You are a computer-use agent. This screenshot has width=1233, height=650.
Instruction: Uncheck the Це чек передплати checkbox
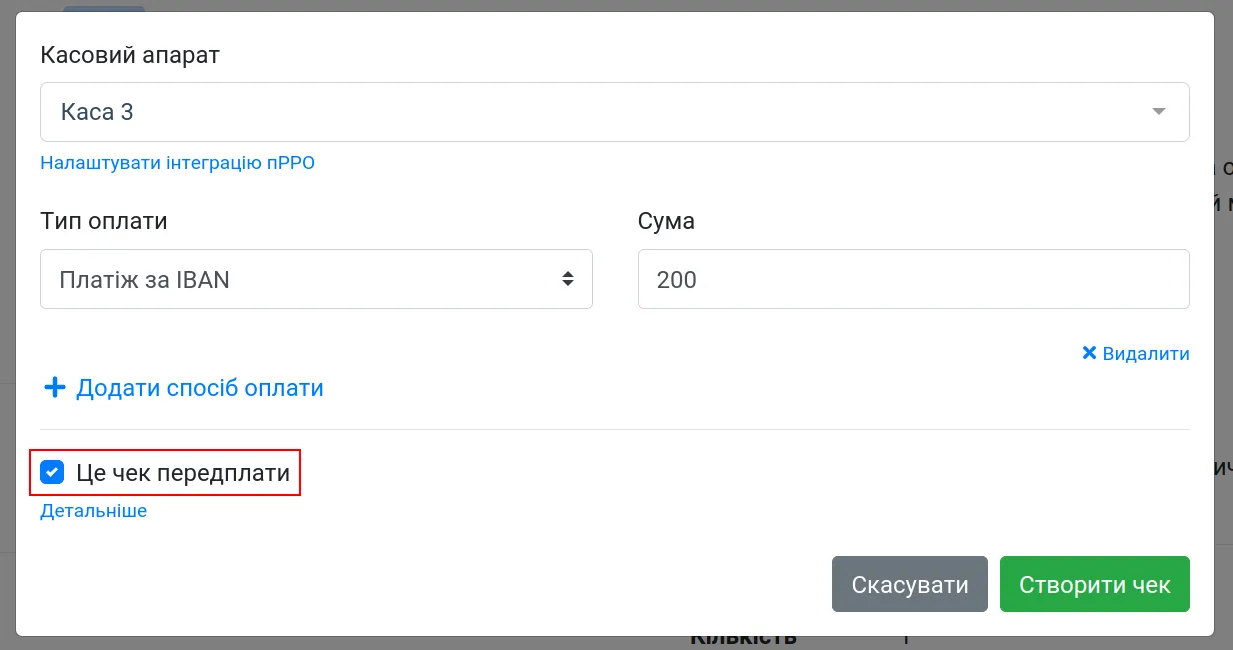52,472
